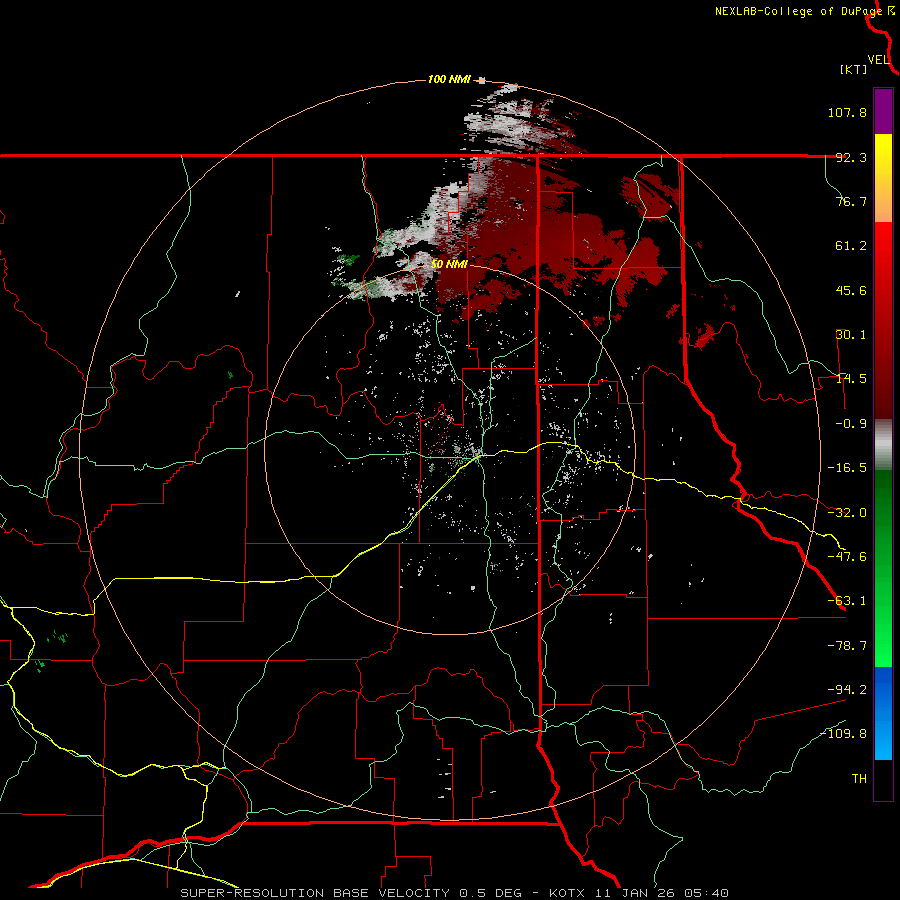Click the 76.7 legend value
Screen dimensions: 900x900
pyautogui.click(x=851, y=201)
